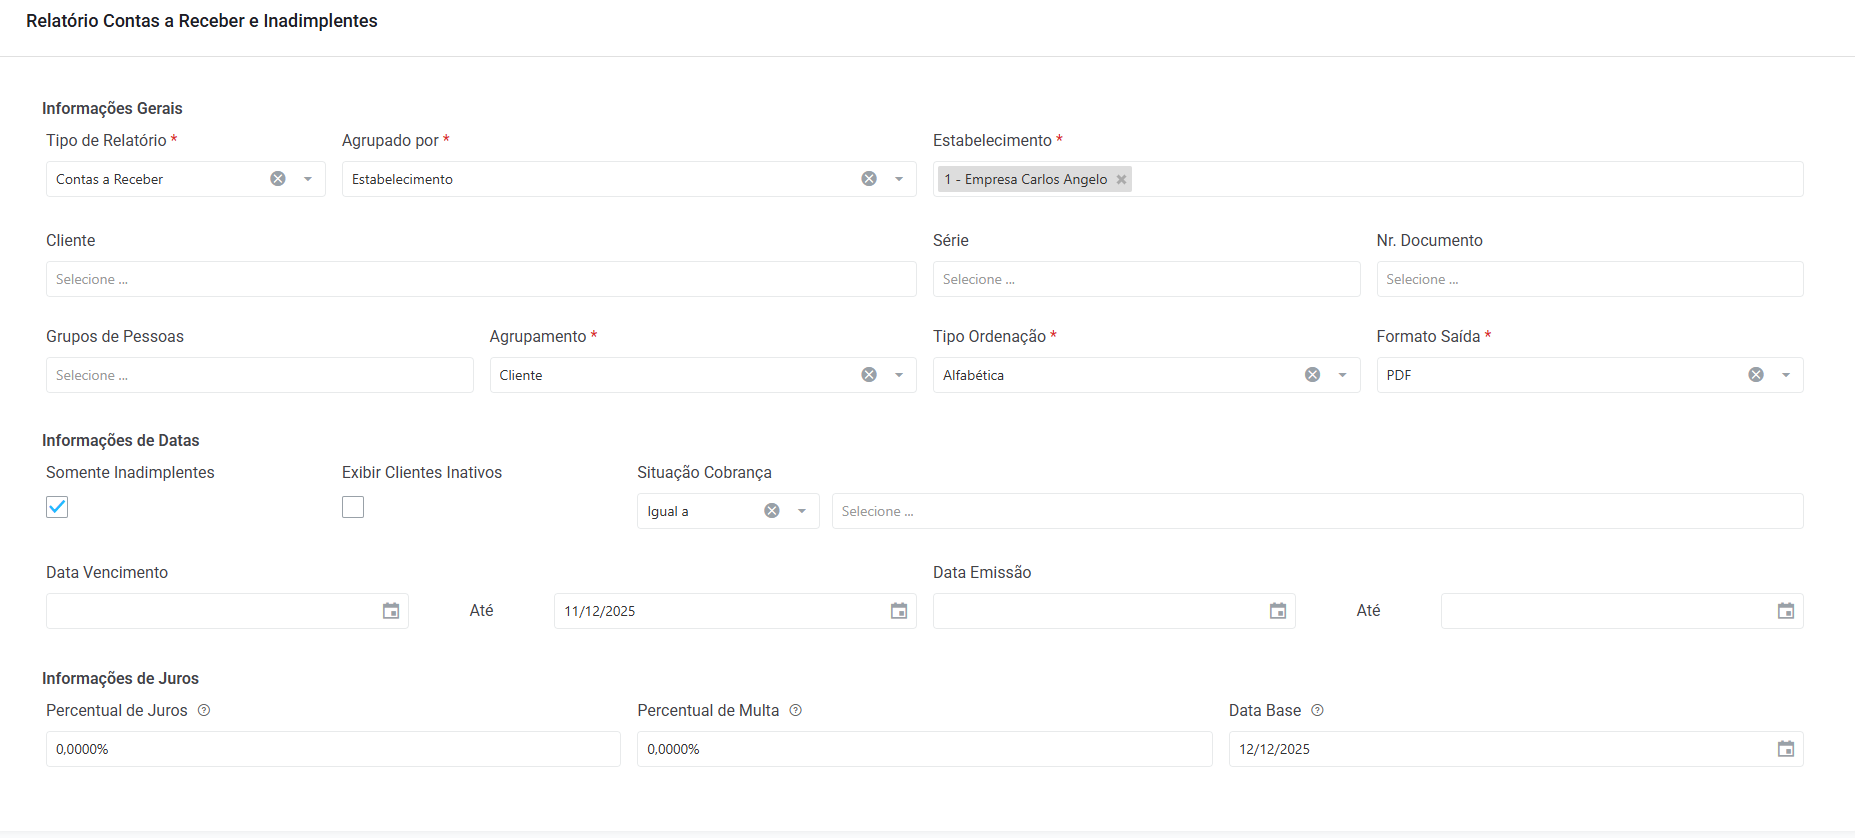Screen dimensions: 1855x838
Task: Expand the Agrupamento dropdown arrow
Action: [x=899, y=375]
